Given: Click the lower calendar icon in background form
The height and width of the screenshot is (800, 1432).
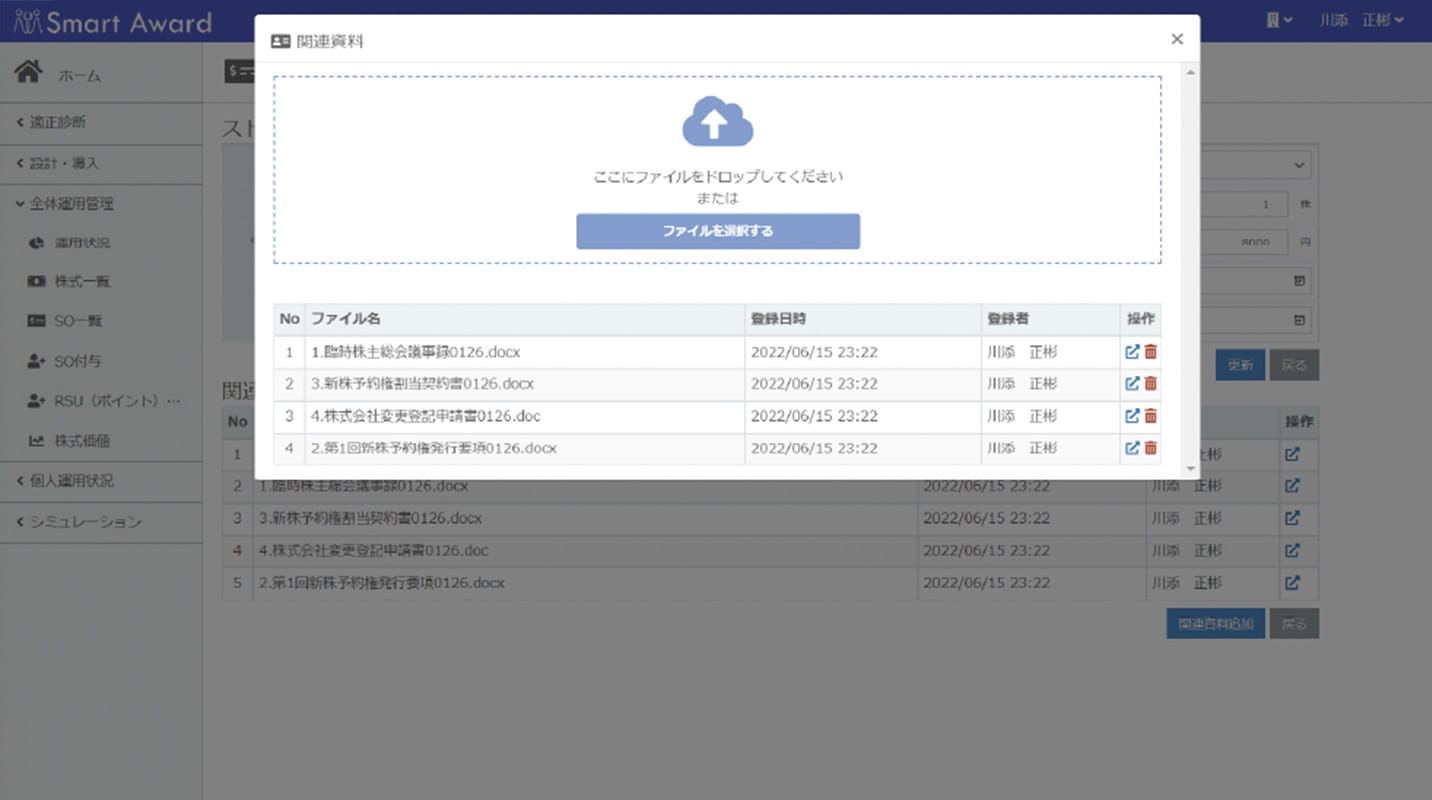Looking at the screenshot, I should click(x=1299, y=321).
